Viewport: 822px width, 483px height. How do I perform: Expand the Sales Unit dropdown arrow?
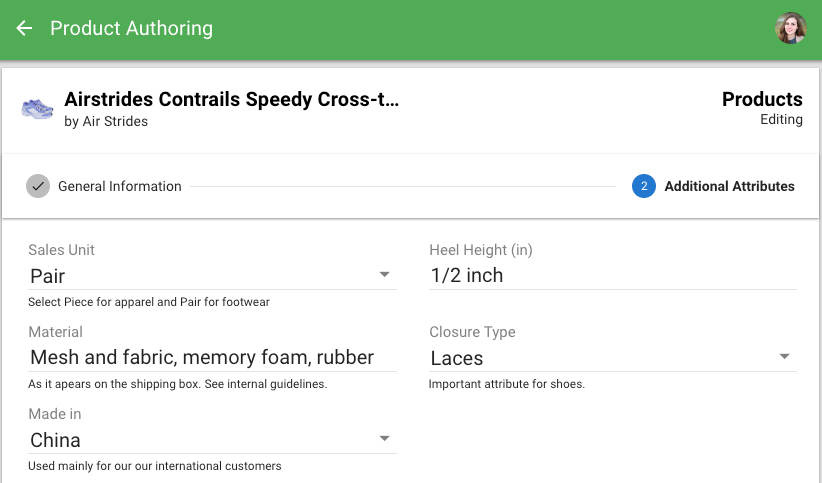pyautogui.click(x=384, y=275)
